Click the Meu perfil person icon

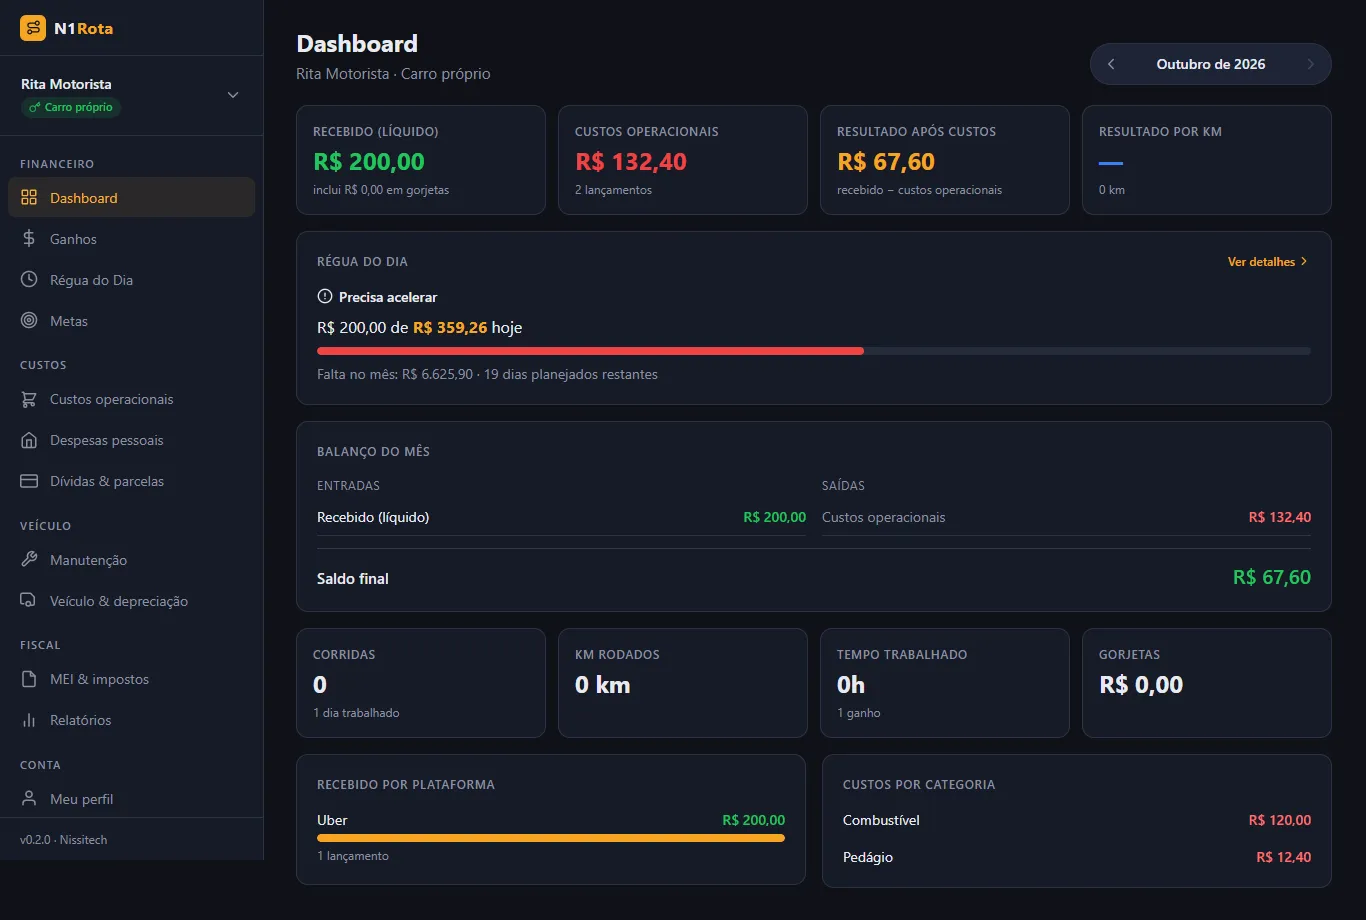(x=29, y=799)
